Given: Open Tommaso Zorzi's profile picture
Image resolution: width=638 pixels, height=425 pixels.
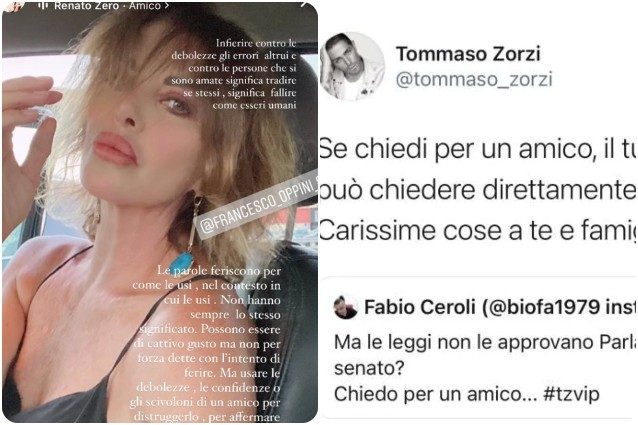Looking at the screenshot, I should tap(352, 66).
